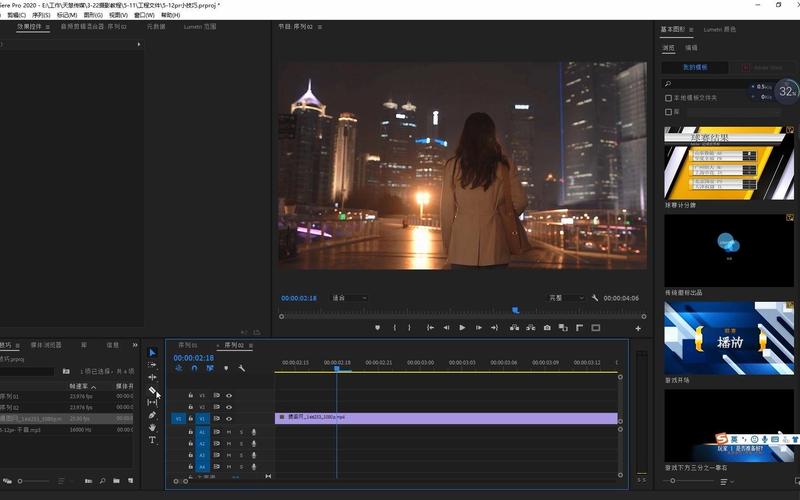Open the Program monitor zoom level dropdown
The image size is (800, 500).
[x=349, y=297]
